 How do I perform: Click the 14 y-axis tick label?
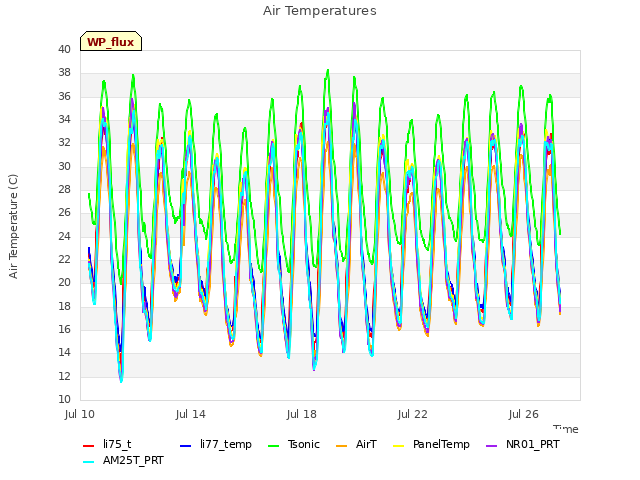64,353
